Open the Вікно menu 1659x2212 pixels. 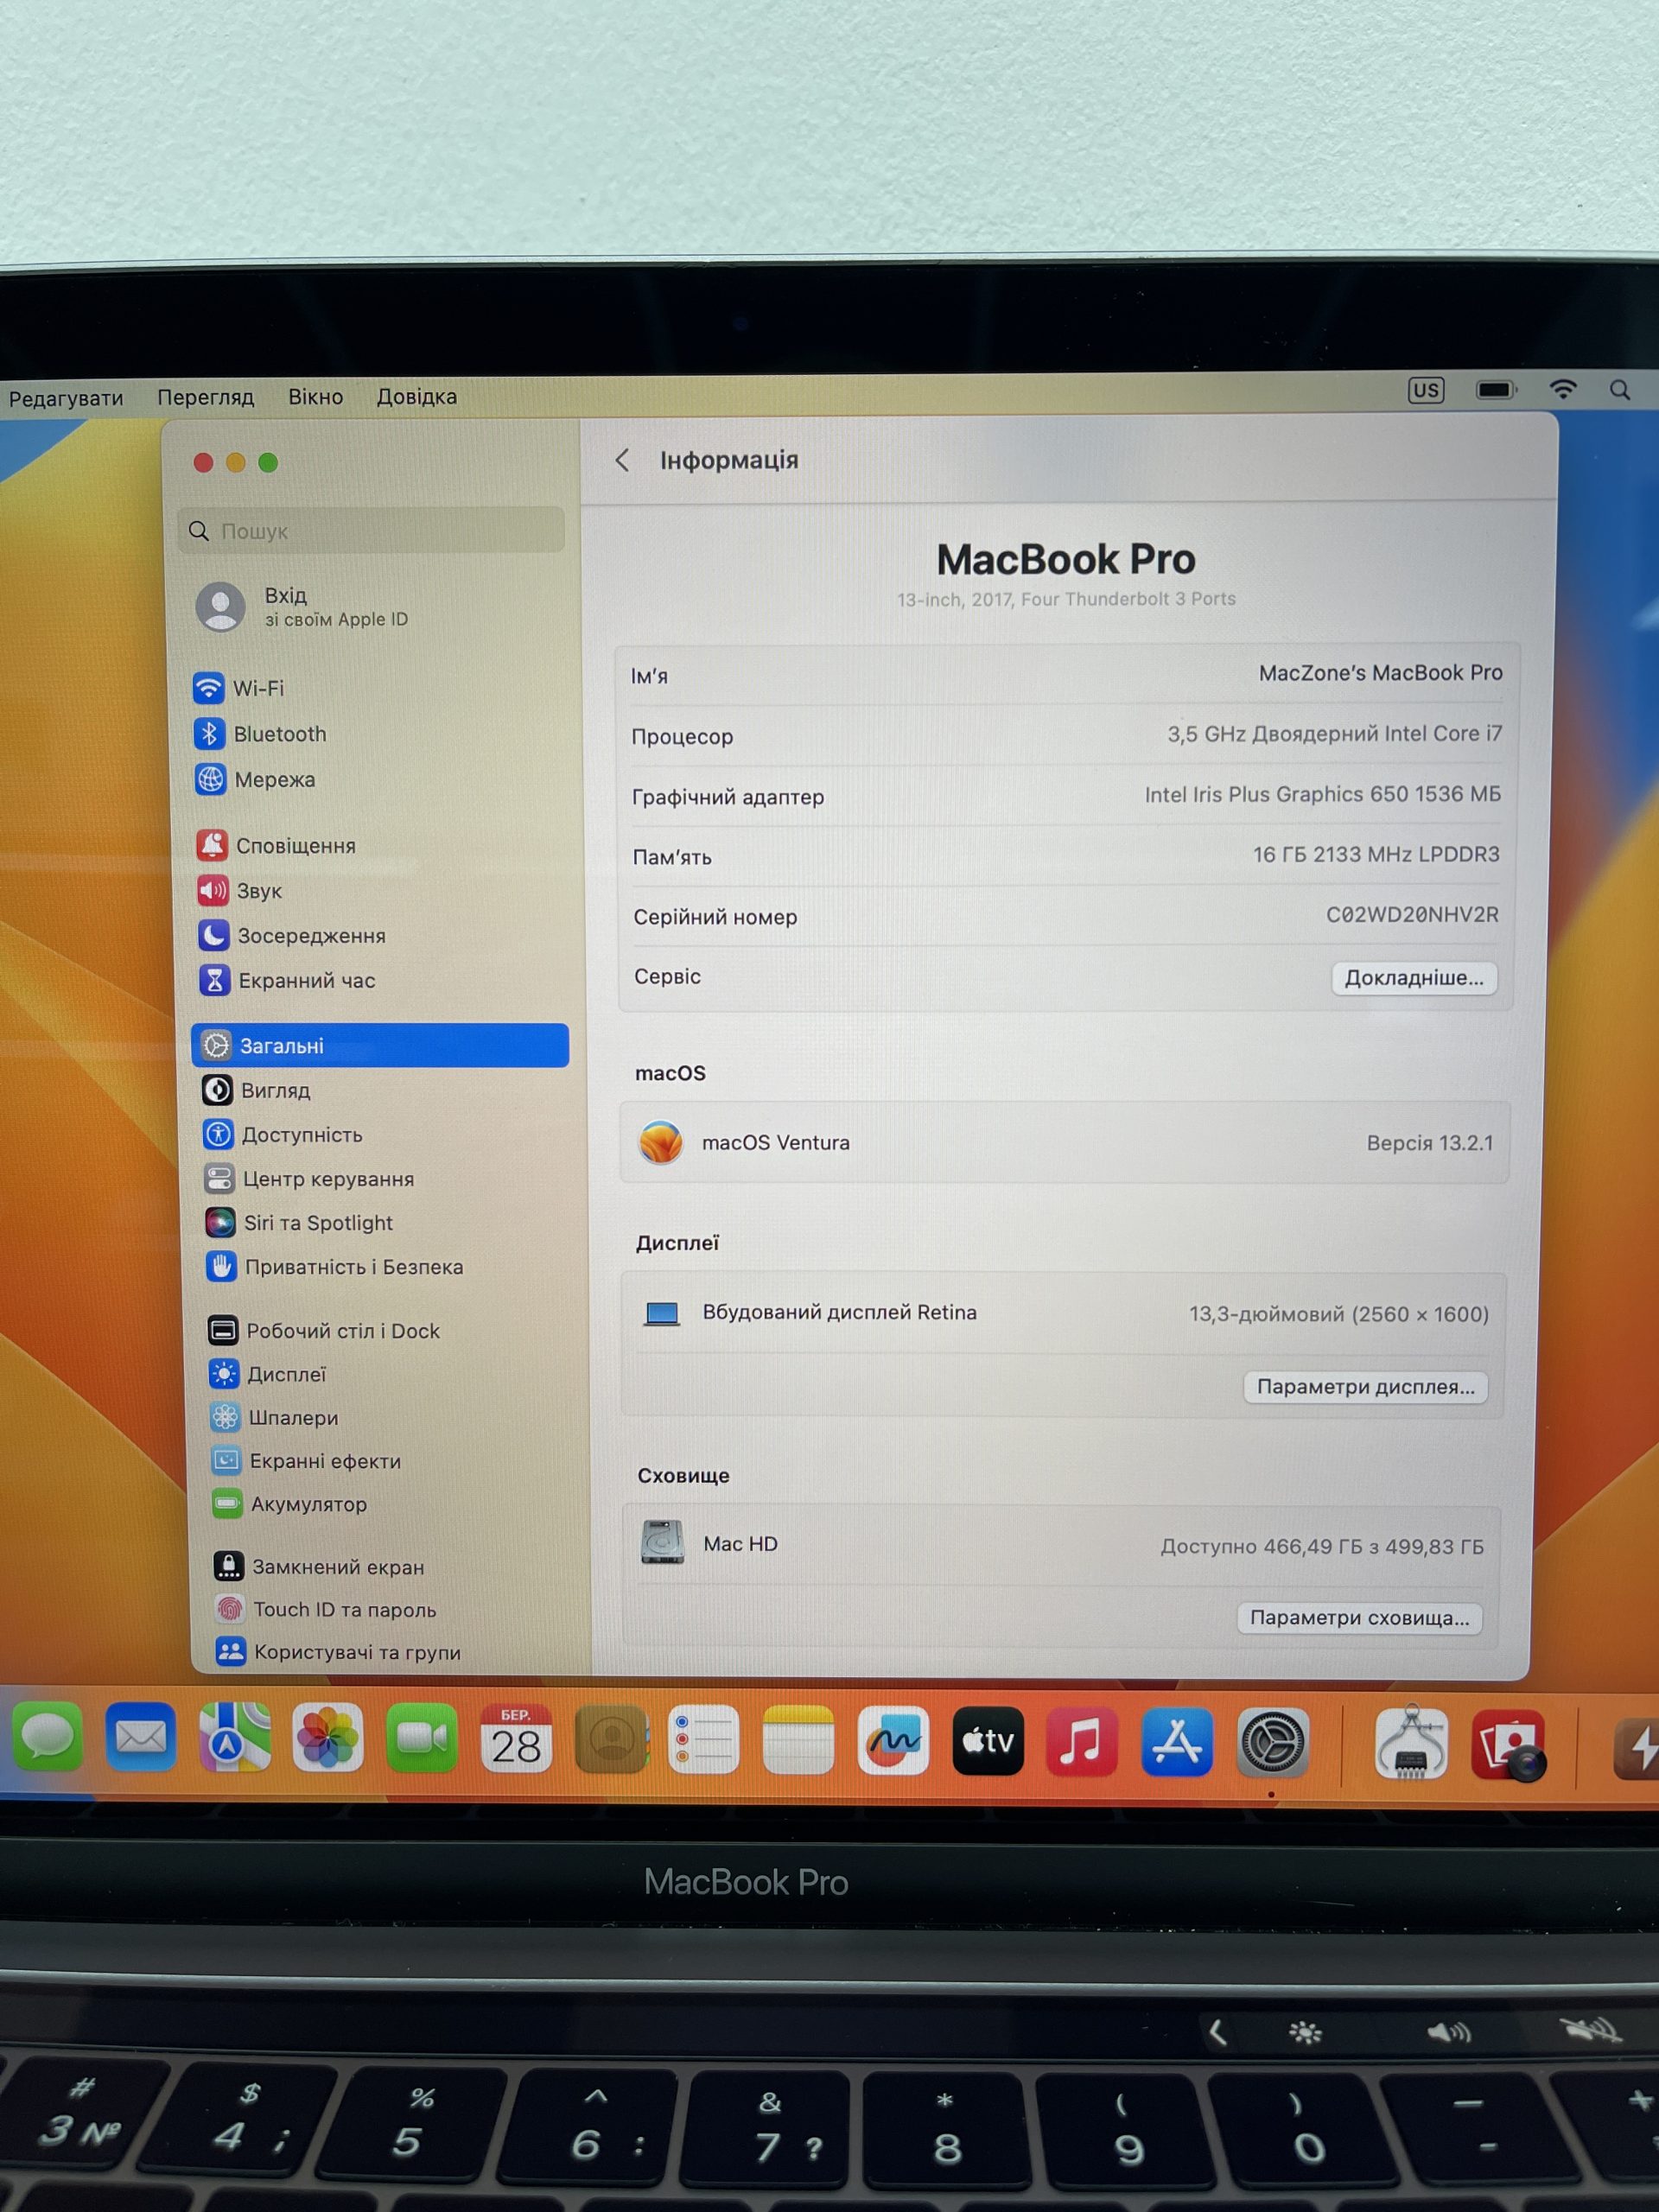coord(316,397)
